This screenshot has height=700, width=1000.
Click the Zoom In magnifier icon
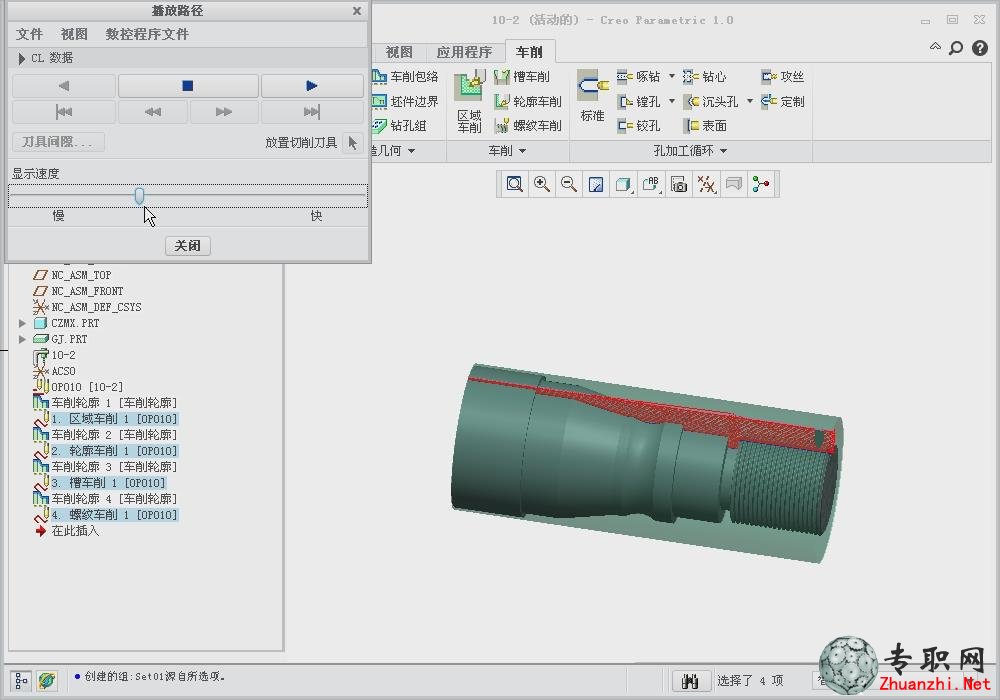tap(541, 184)
